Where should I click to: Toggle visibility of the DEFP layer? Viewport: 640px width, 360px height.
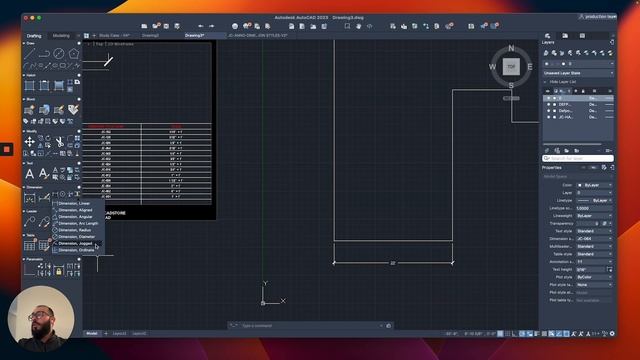[x=549, y=104]
